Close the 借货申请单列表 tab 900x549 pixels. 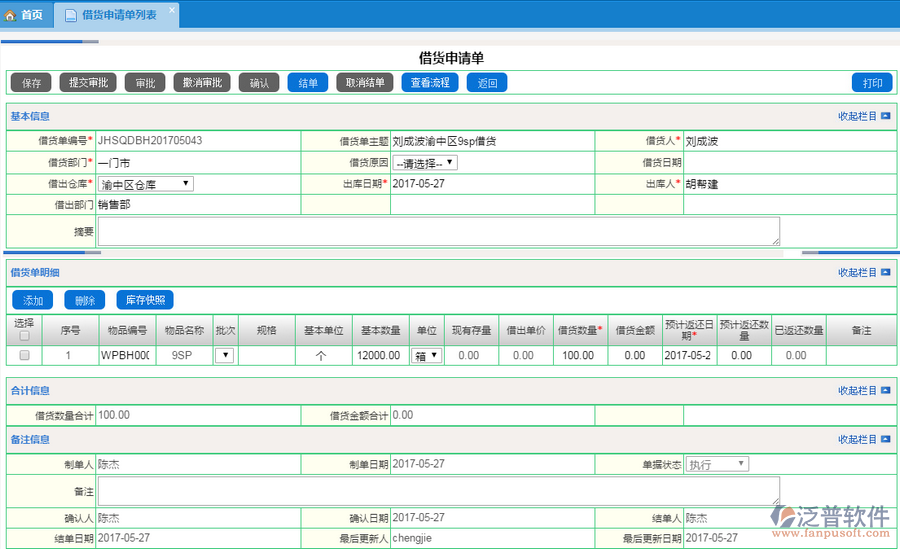(171, 11)
